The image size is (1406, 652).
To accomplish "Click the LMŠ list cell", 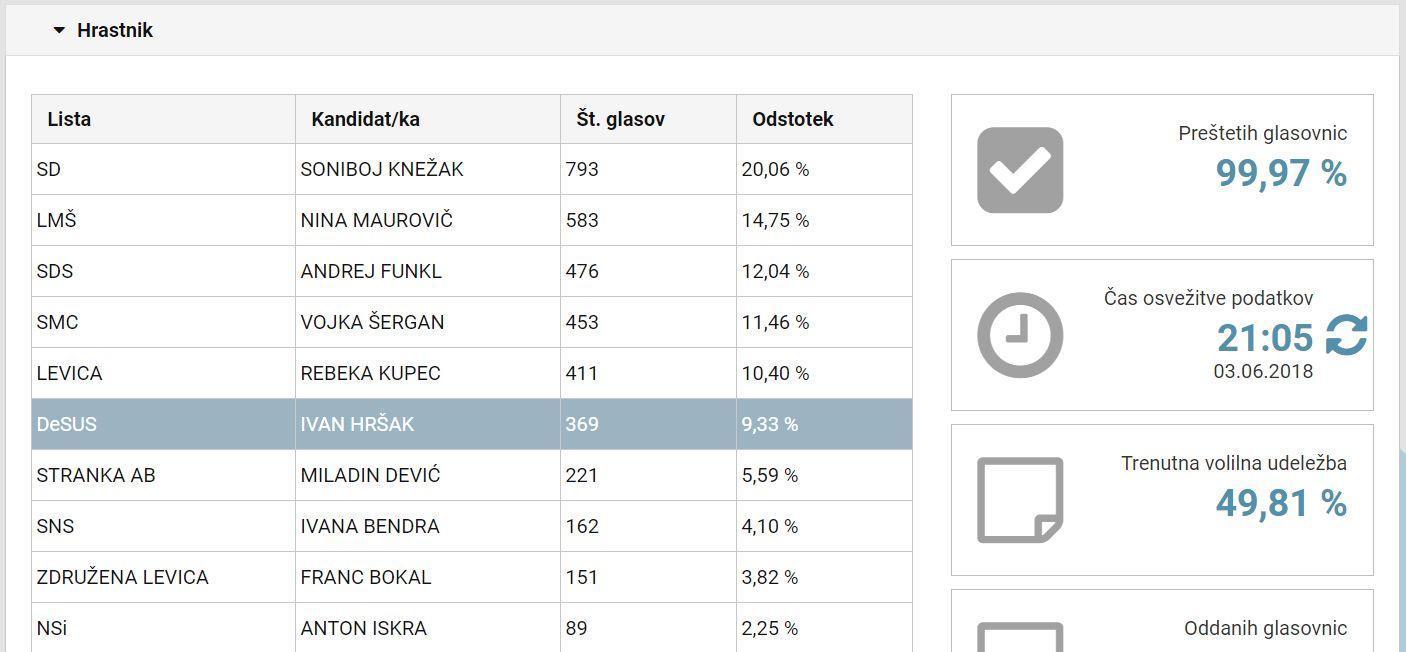I will tap(56, 221).
